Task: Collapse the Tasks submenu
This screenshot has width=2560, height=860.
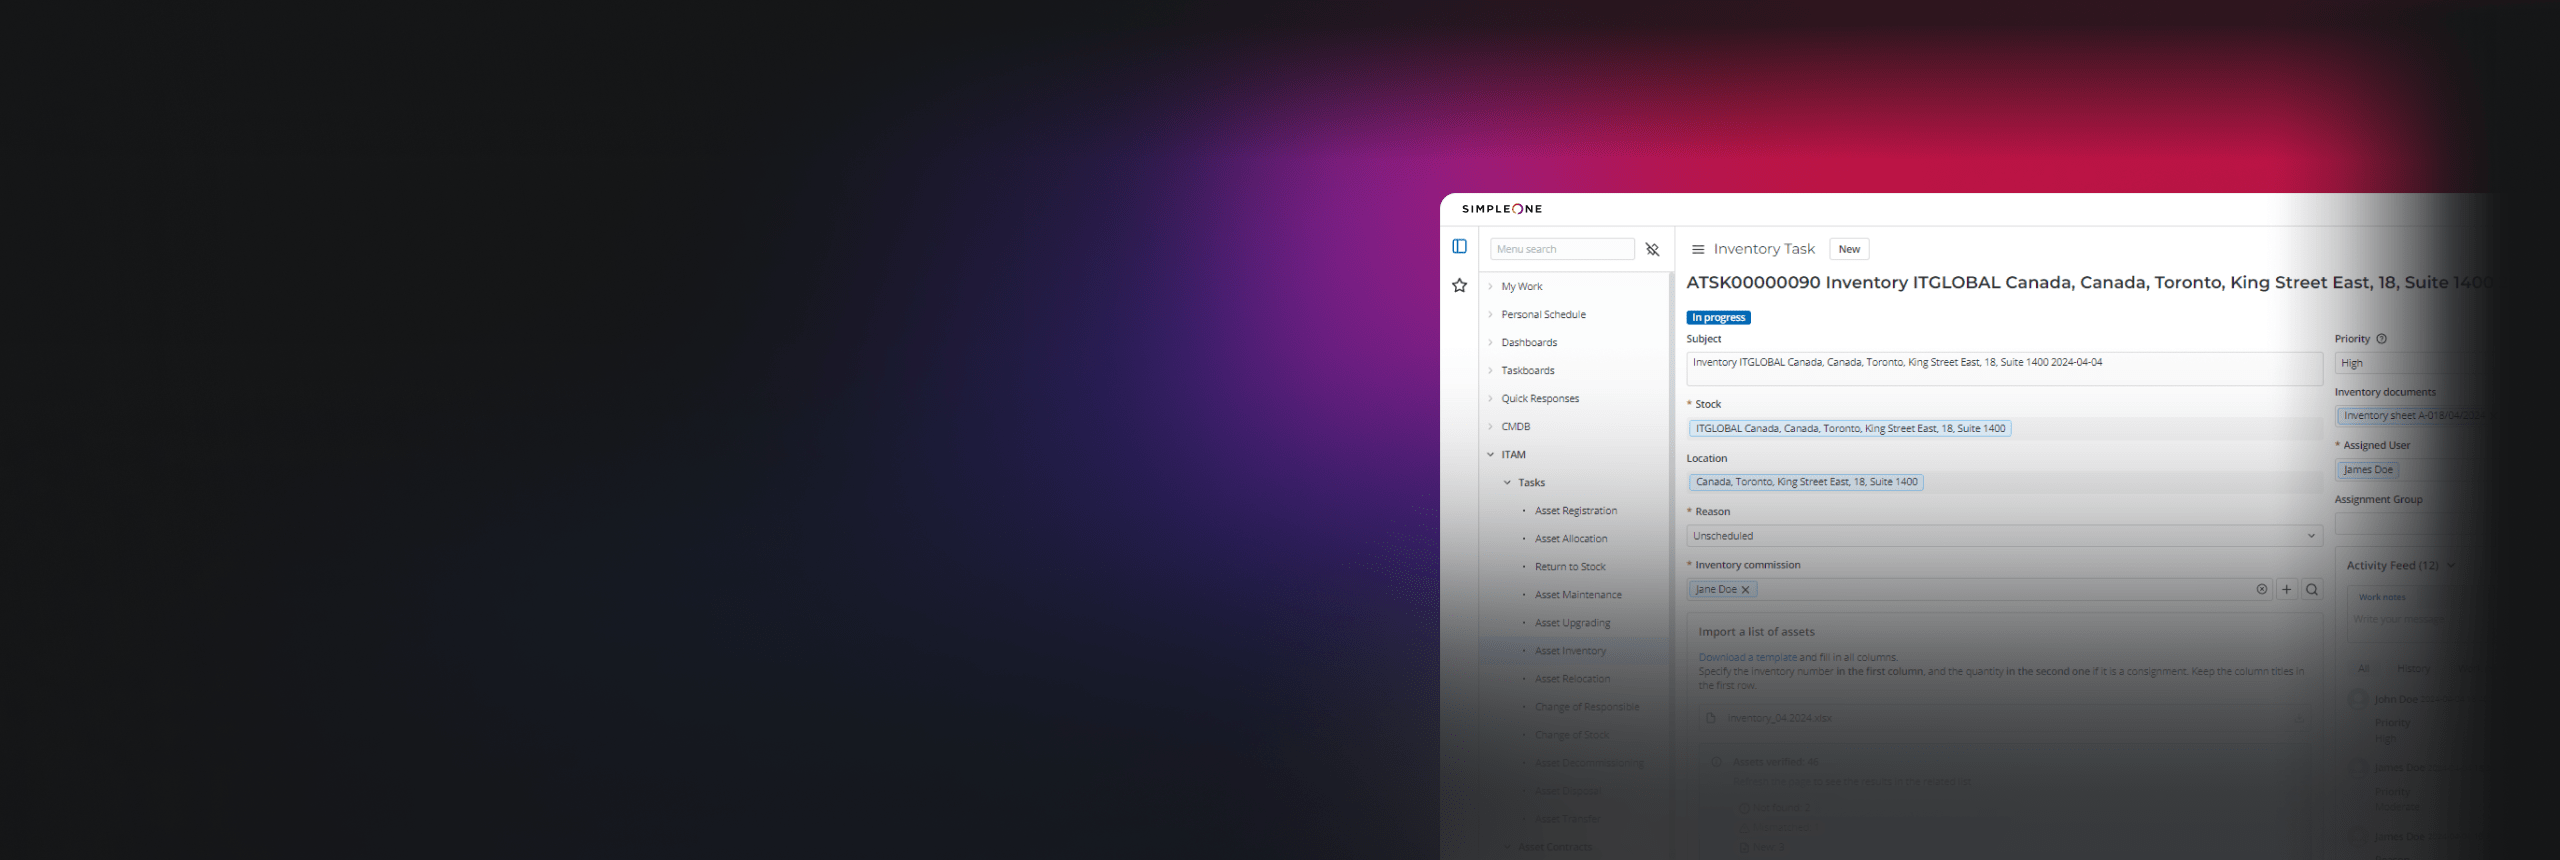Action: click(1507, 483)
